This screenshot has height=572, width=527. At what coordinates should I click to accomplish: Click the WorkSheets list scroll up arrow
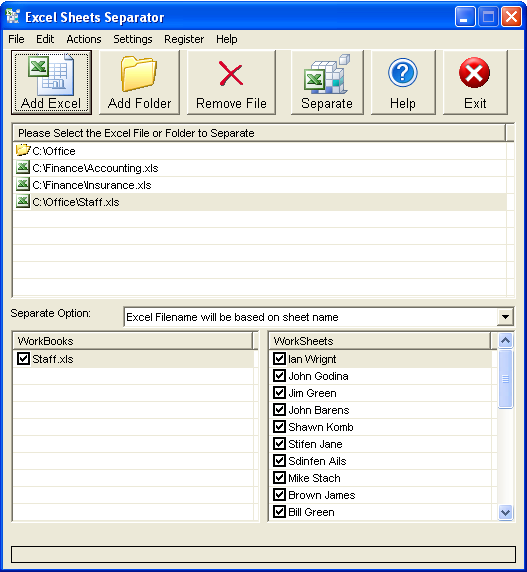pos(505,341)
